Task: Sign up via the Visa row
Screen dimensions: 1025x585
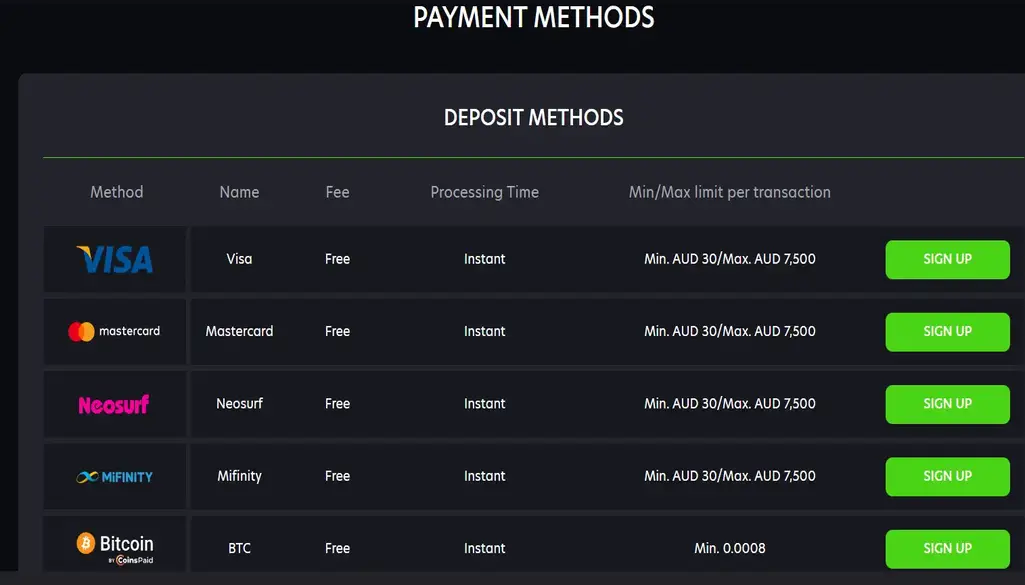Action: pos(947,259)
